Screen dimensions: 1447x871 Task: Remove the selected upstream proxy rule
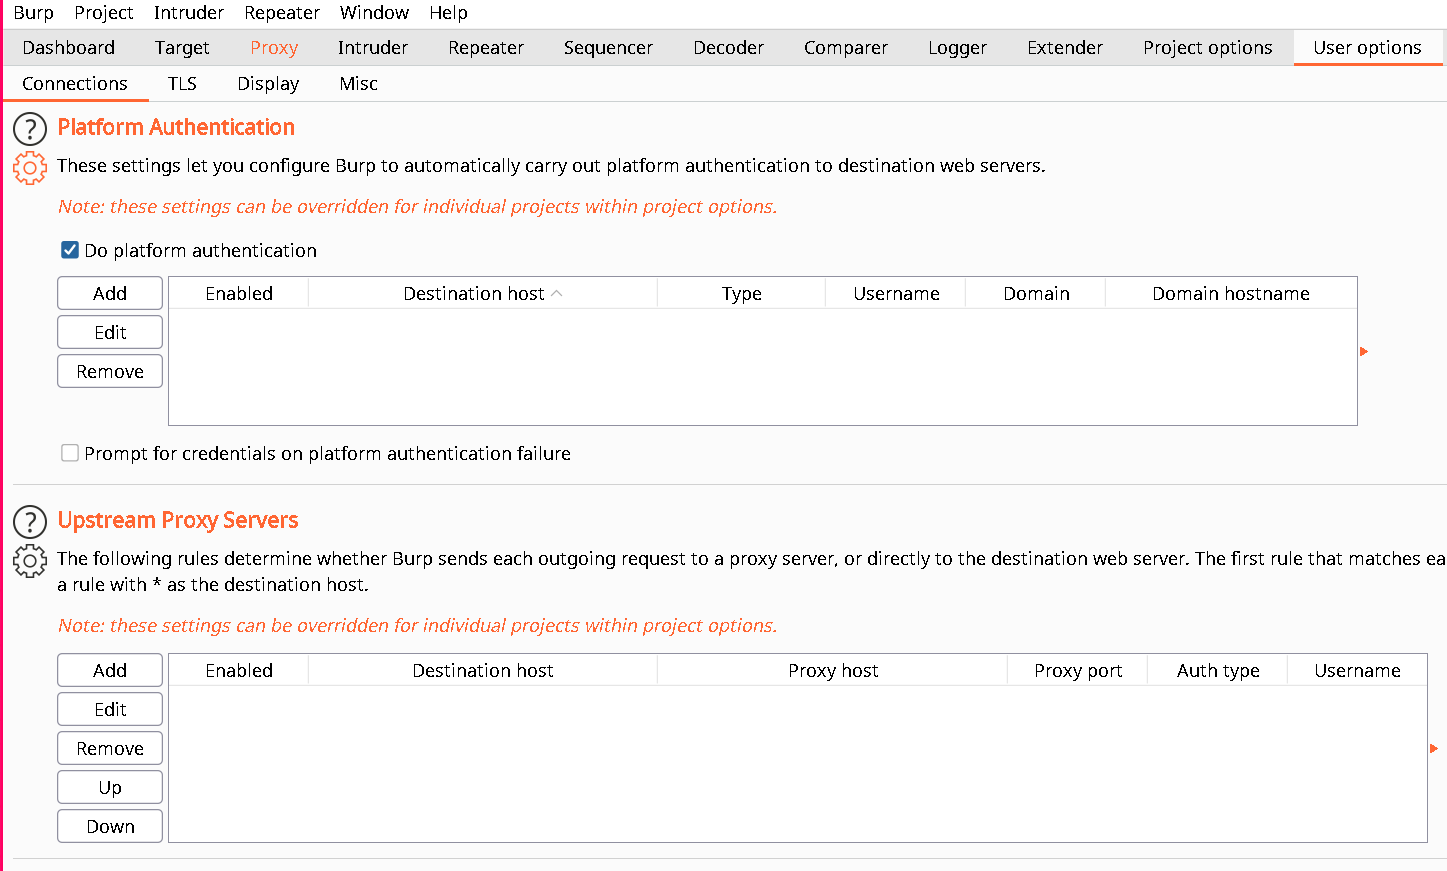[110, 748]
